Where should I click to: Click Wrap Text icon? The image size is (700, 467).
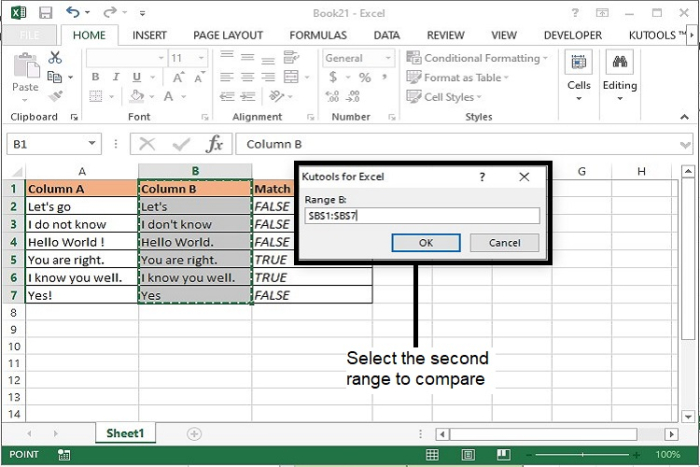pyautogui.click(x=291, y=57)
